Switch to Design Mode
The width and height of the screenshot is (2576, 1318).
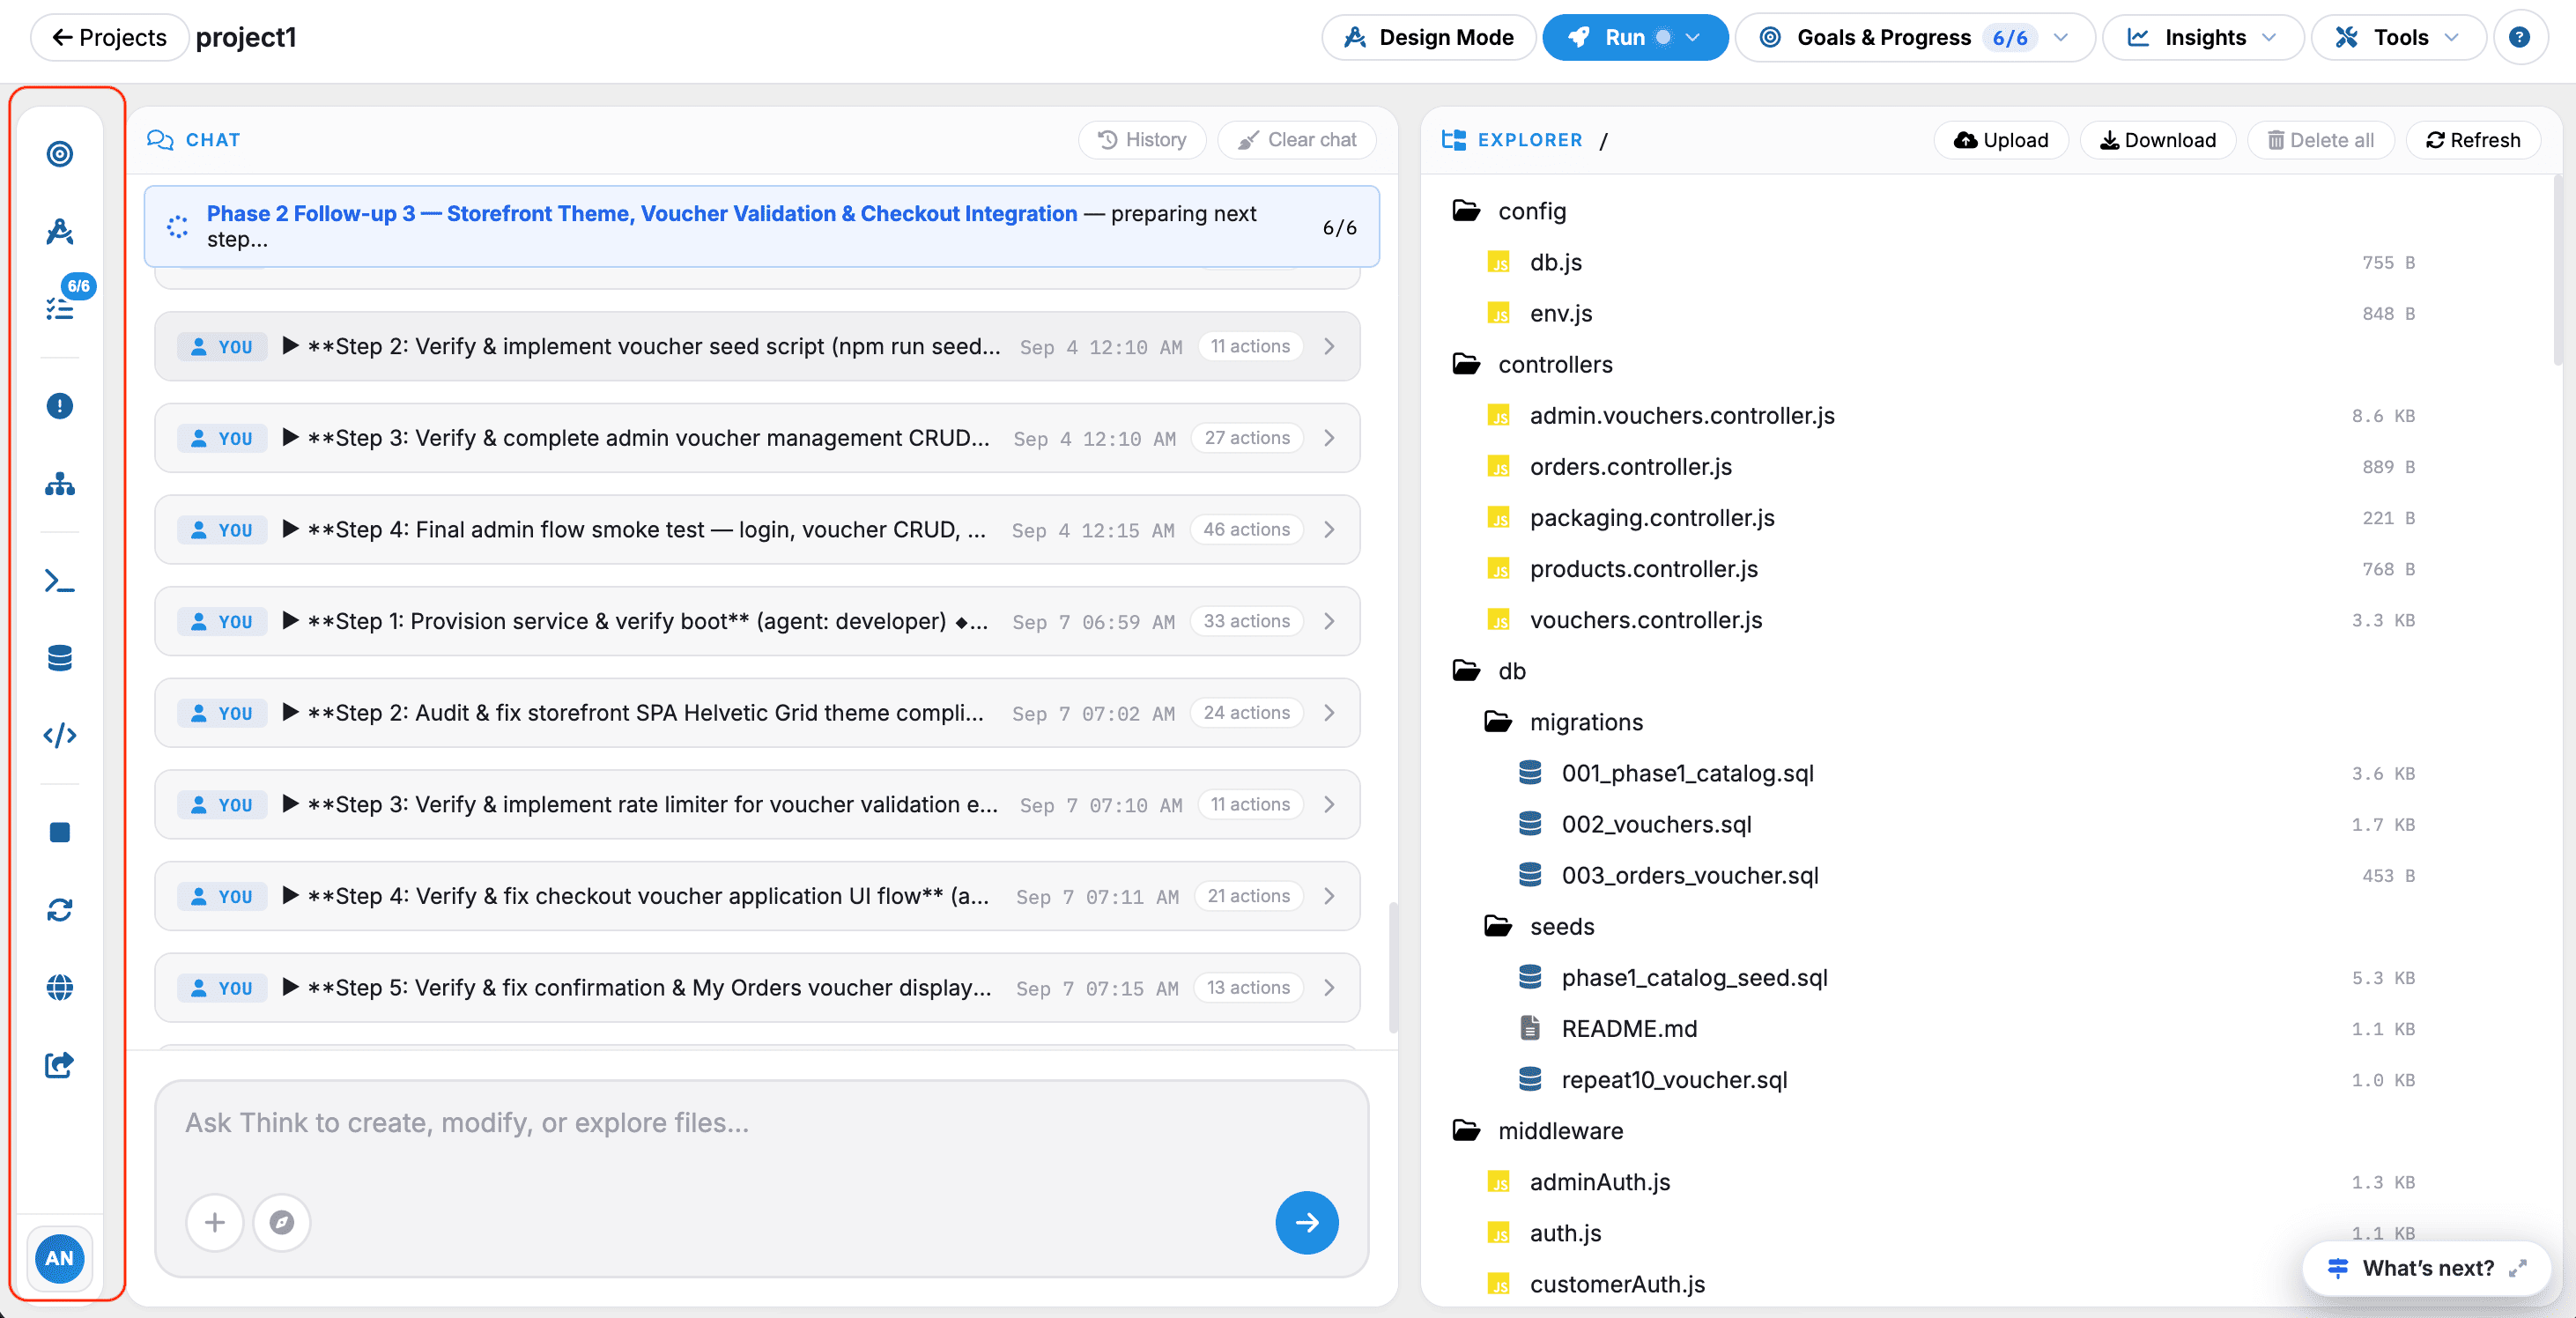click(x=1429, y=38)
